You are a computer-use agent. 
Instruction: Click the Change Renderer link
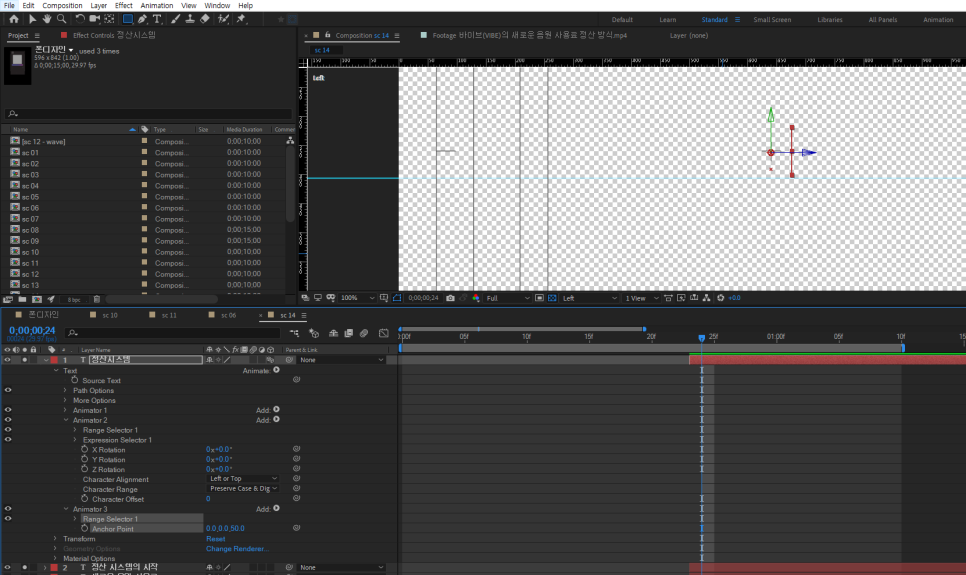(237, 548)
